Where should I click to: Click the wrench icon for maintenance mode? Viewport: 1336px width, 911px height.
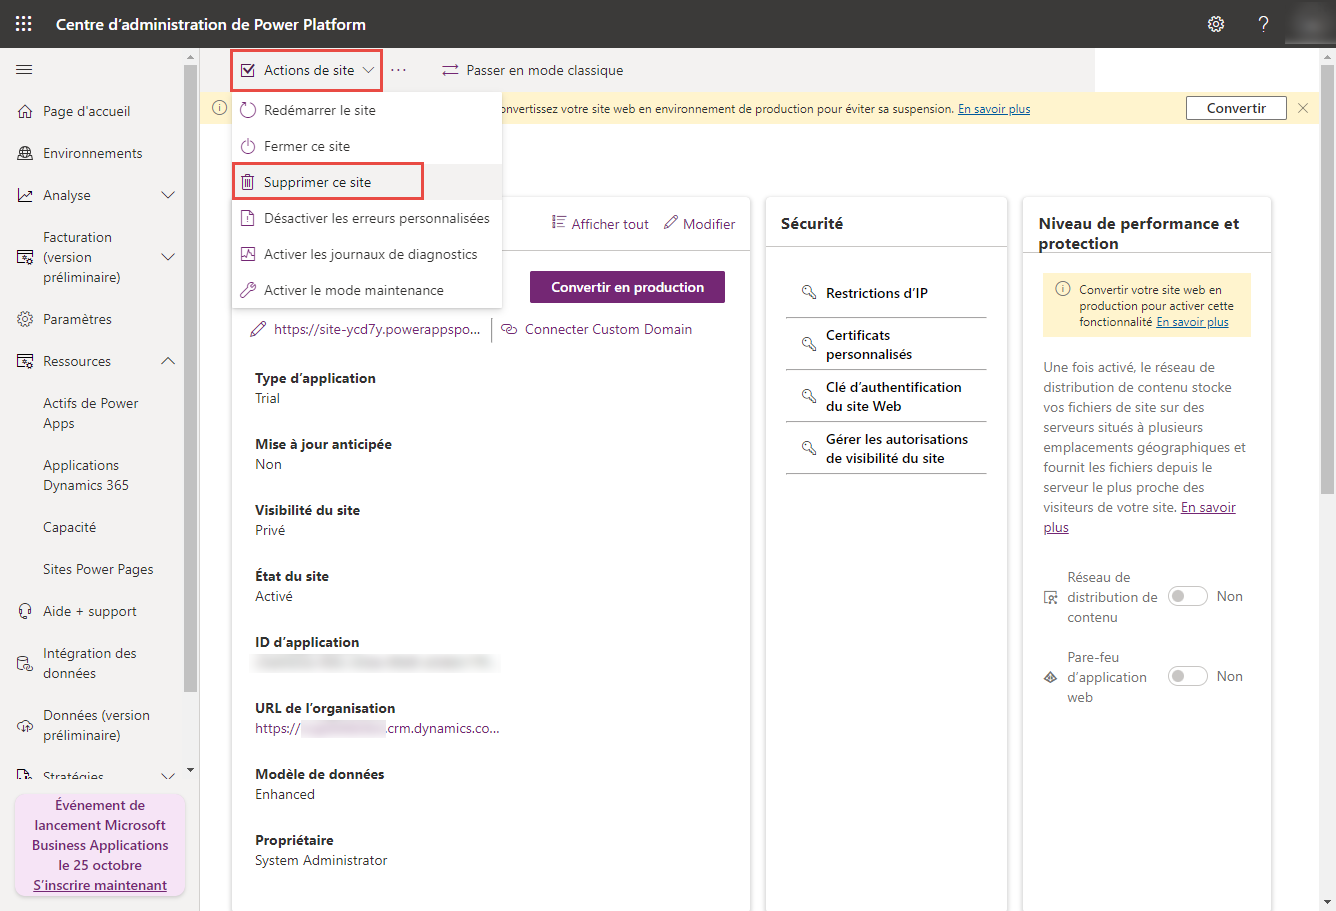pos(248,290)
